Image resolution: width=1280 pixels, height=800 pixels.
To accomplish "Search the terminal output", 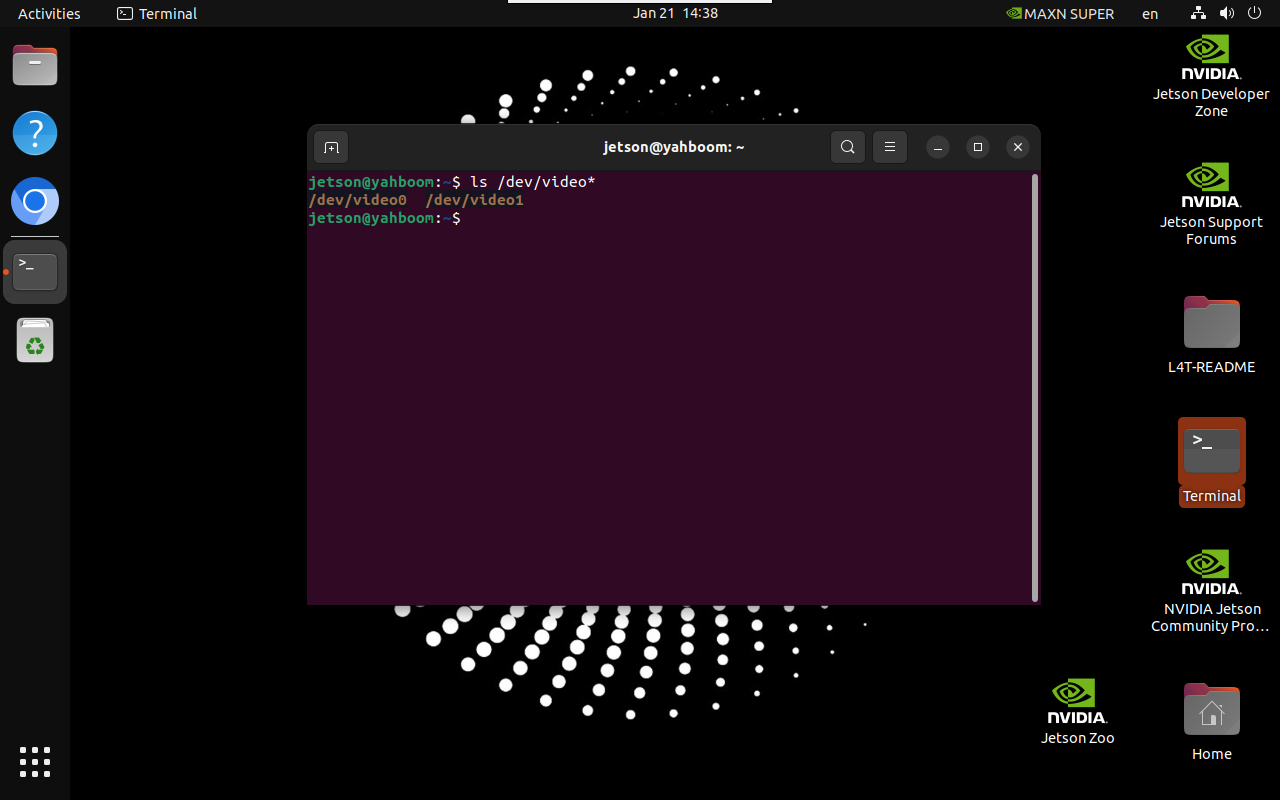I will tap(847, 147).
